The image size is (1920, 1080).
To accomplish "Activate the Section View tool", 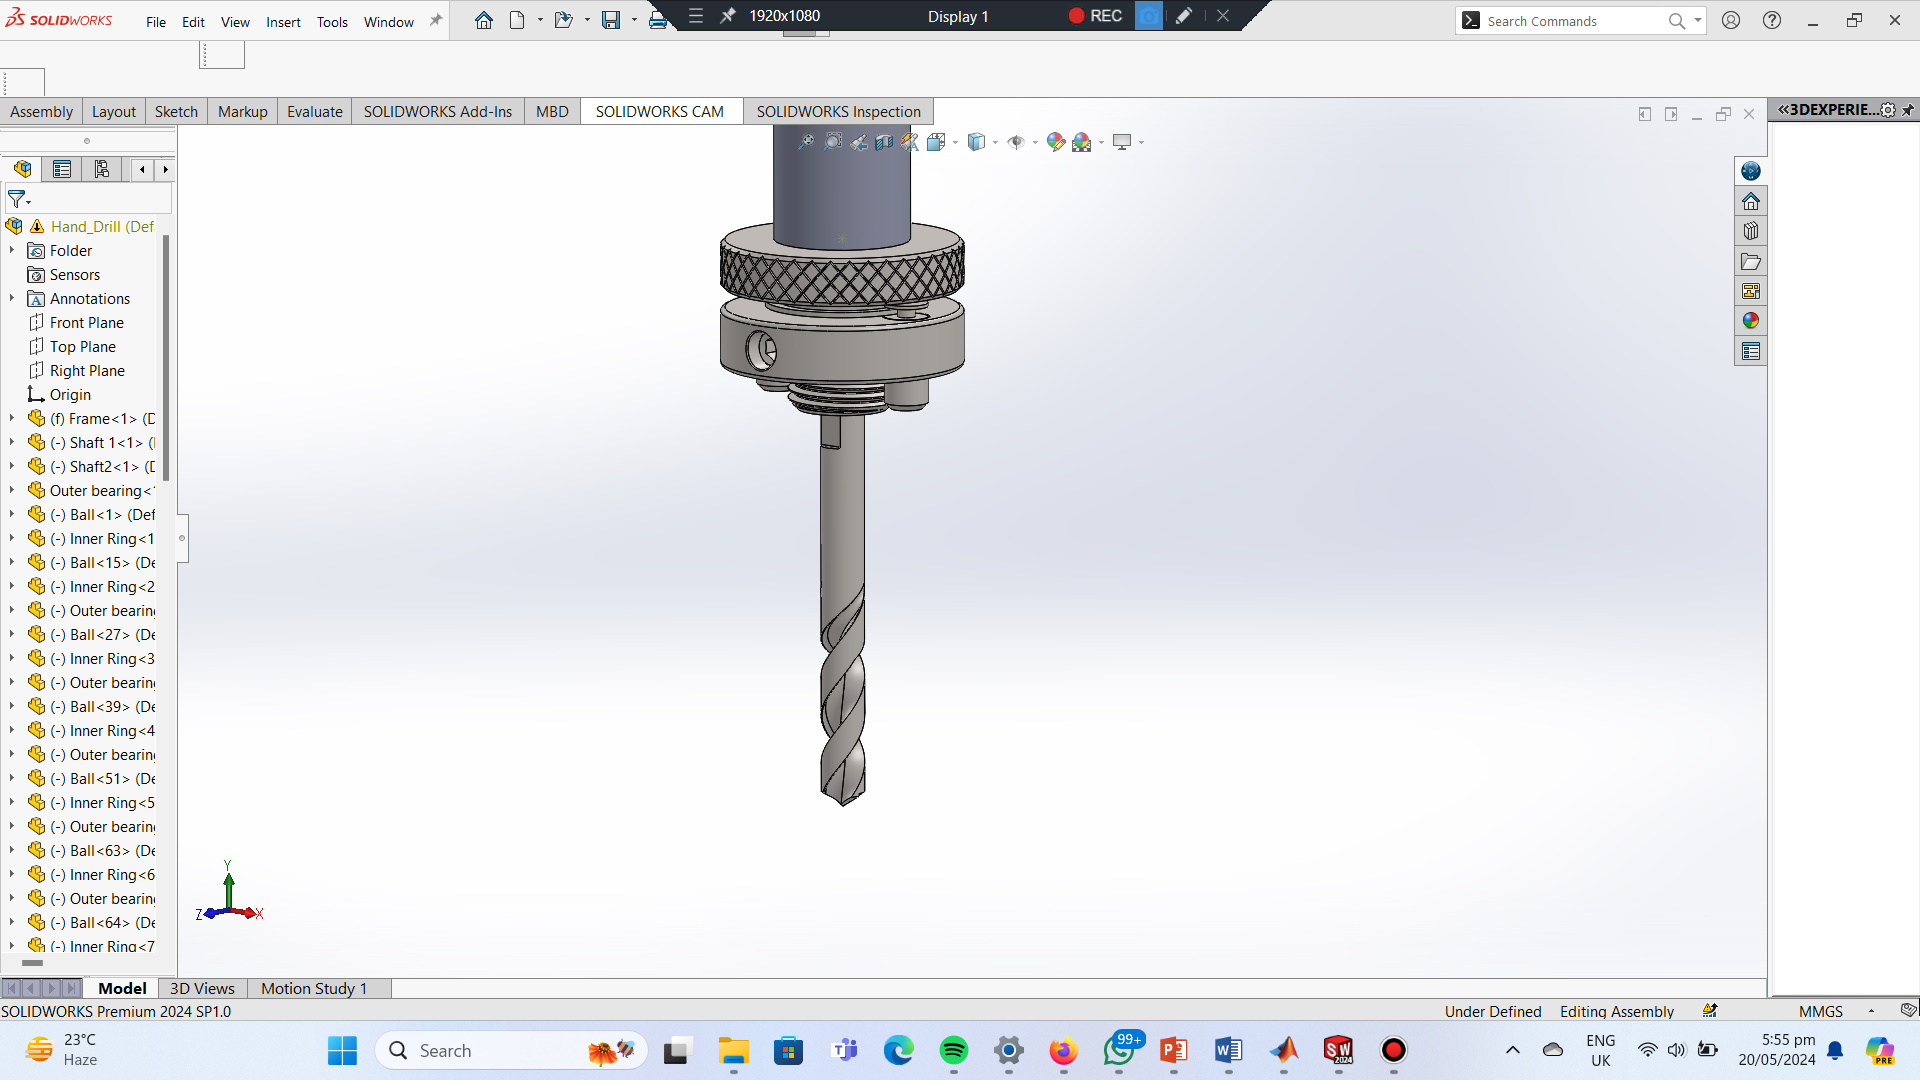I will (x=884, y=142).
